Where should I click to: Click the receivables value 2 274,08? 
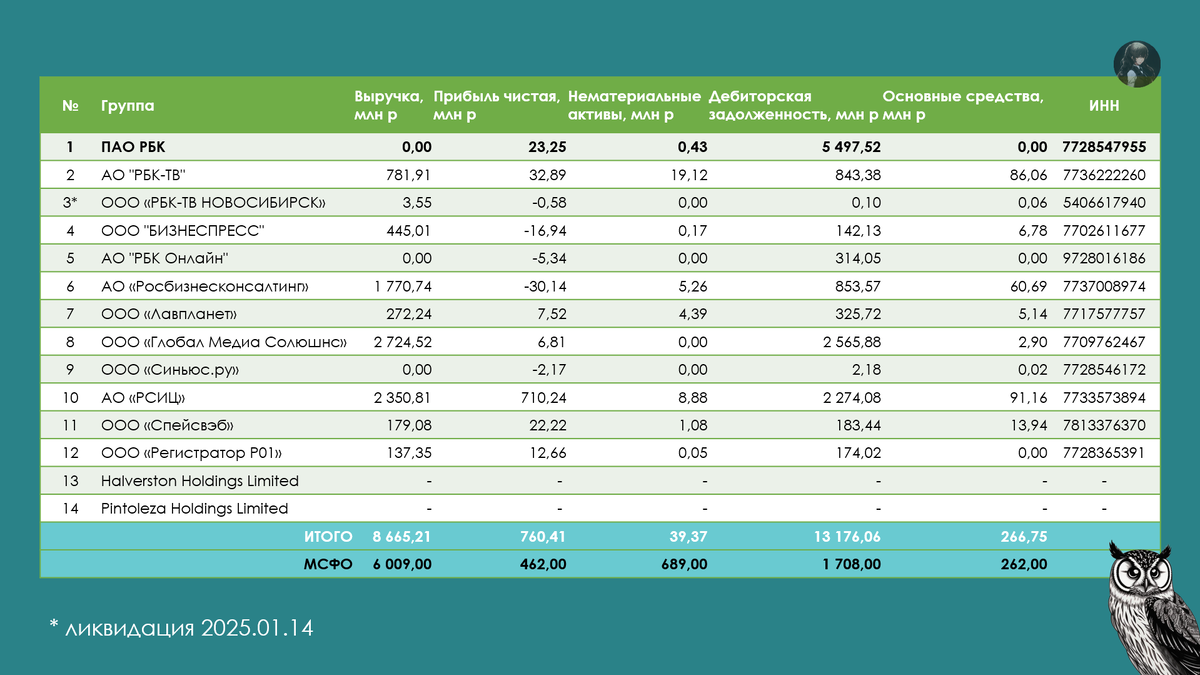851,398
